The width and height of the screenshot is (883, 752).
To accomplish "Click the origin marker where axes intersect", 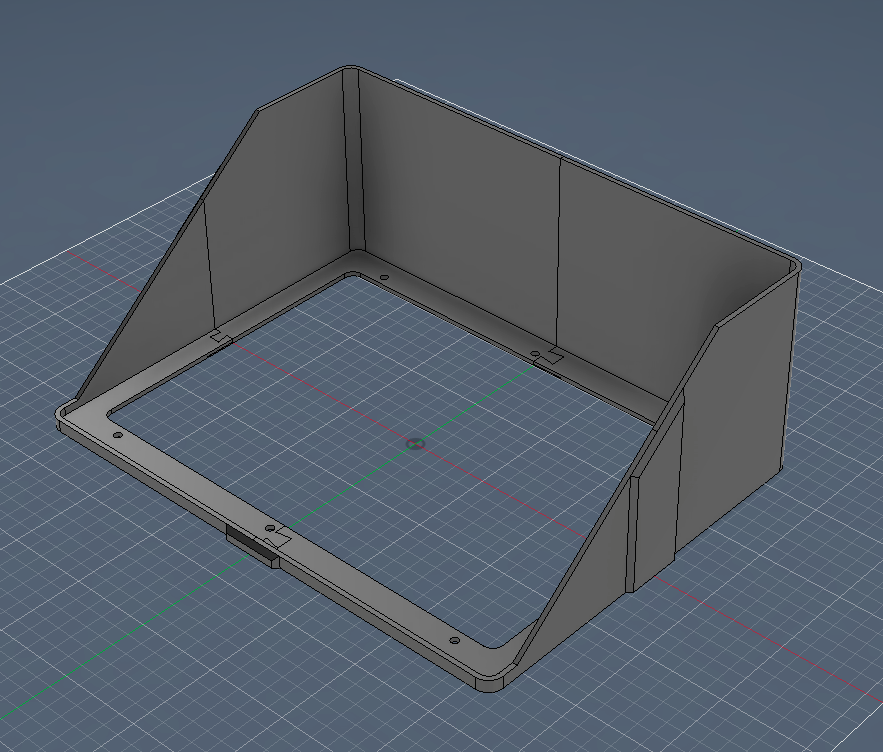I will click(416, 444).
